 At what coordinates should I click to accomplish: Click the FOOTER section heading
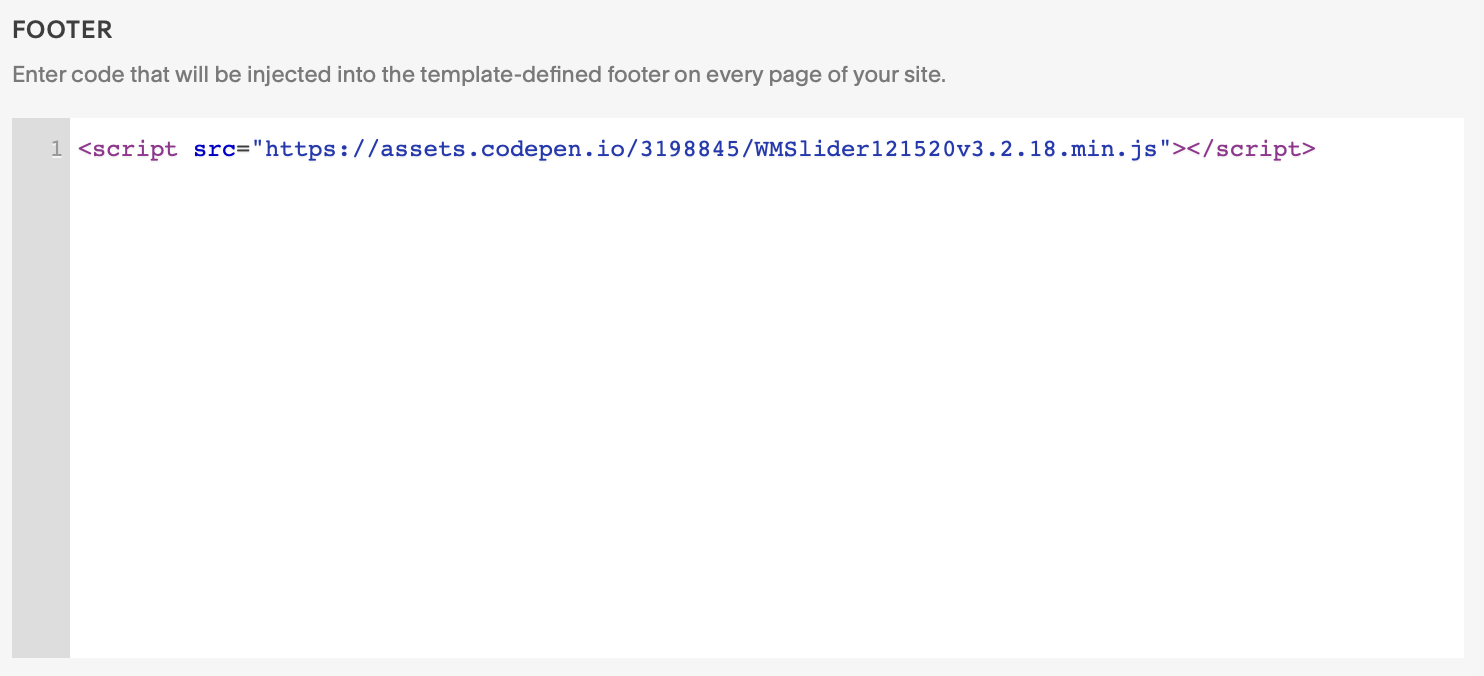coord(62,29)
